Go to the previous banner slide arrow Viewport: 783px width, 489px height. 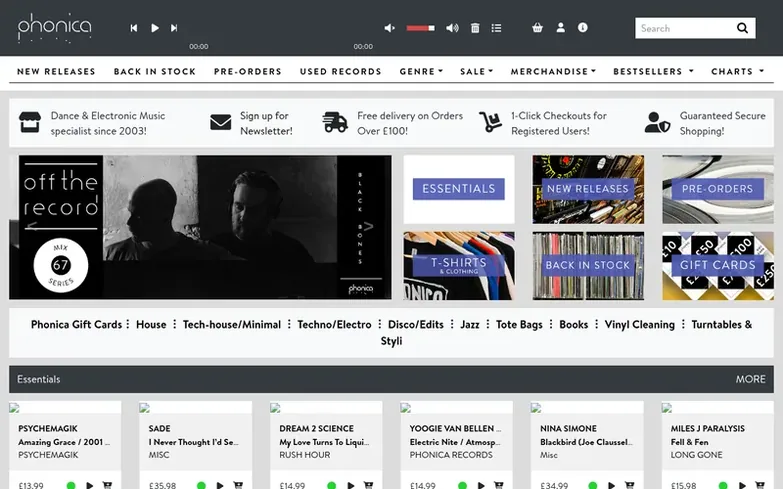31,227
